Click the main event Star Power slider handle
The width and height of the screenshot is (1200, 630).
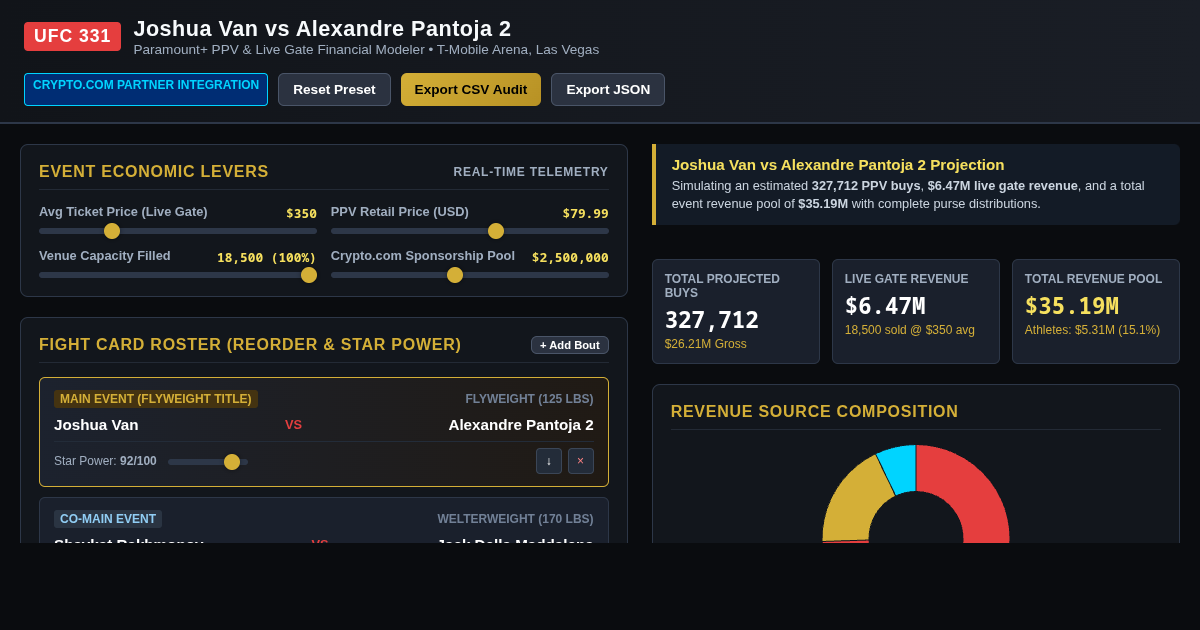point(232,462)
